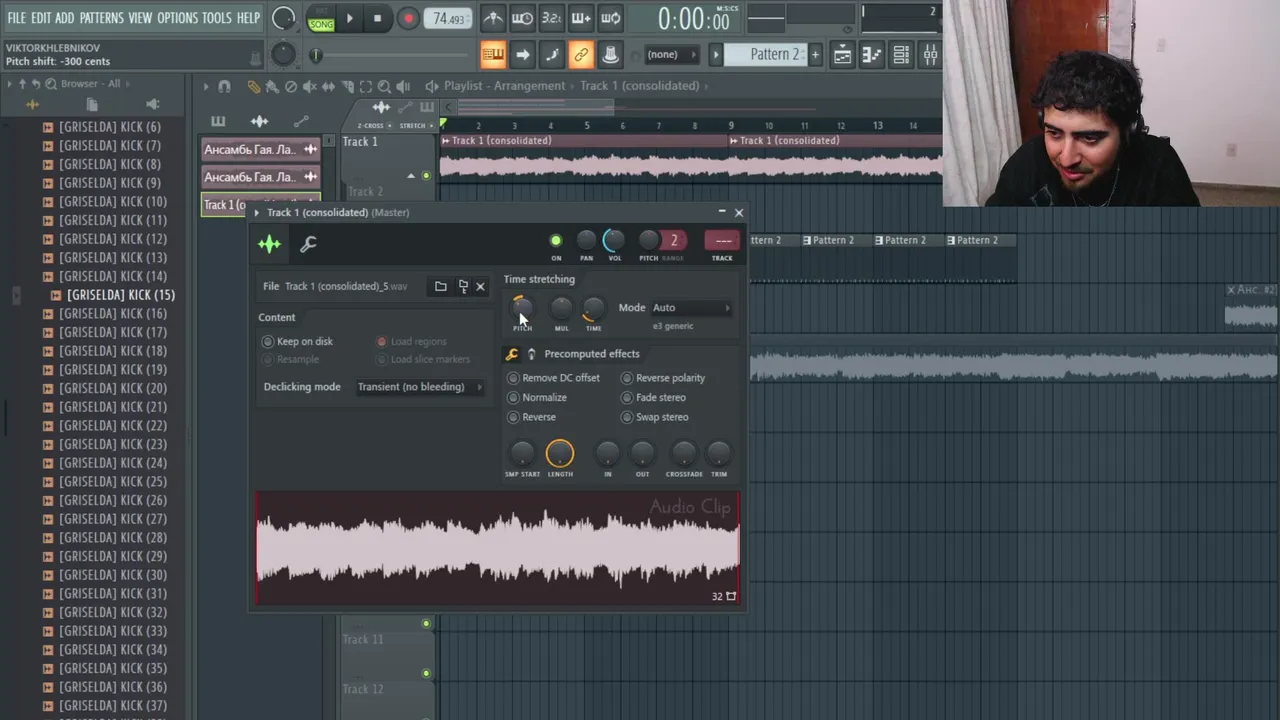This screenshot has height=720, width=1280.
Task: Click the TRACK mixer routing box in the sampler
Action: (722, 240)
